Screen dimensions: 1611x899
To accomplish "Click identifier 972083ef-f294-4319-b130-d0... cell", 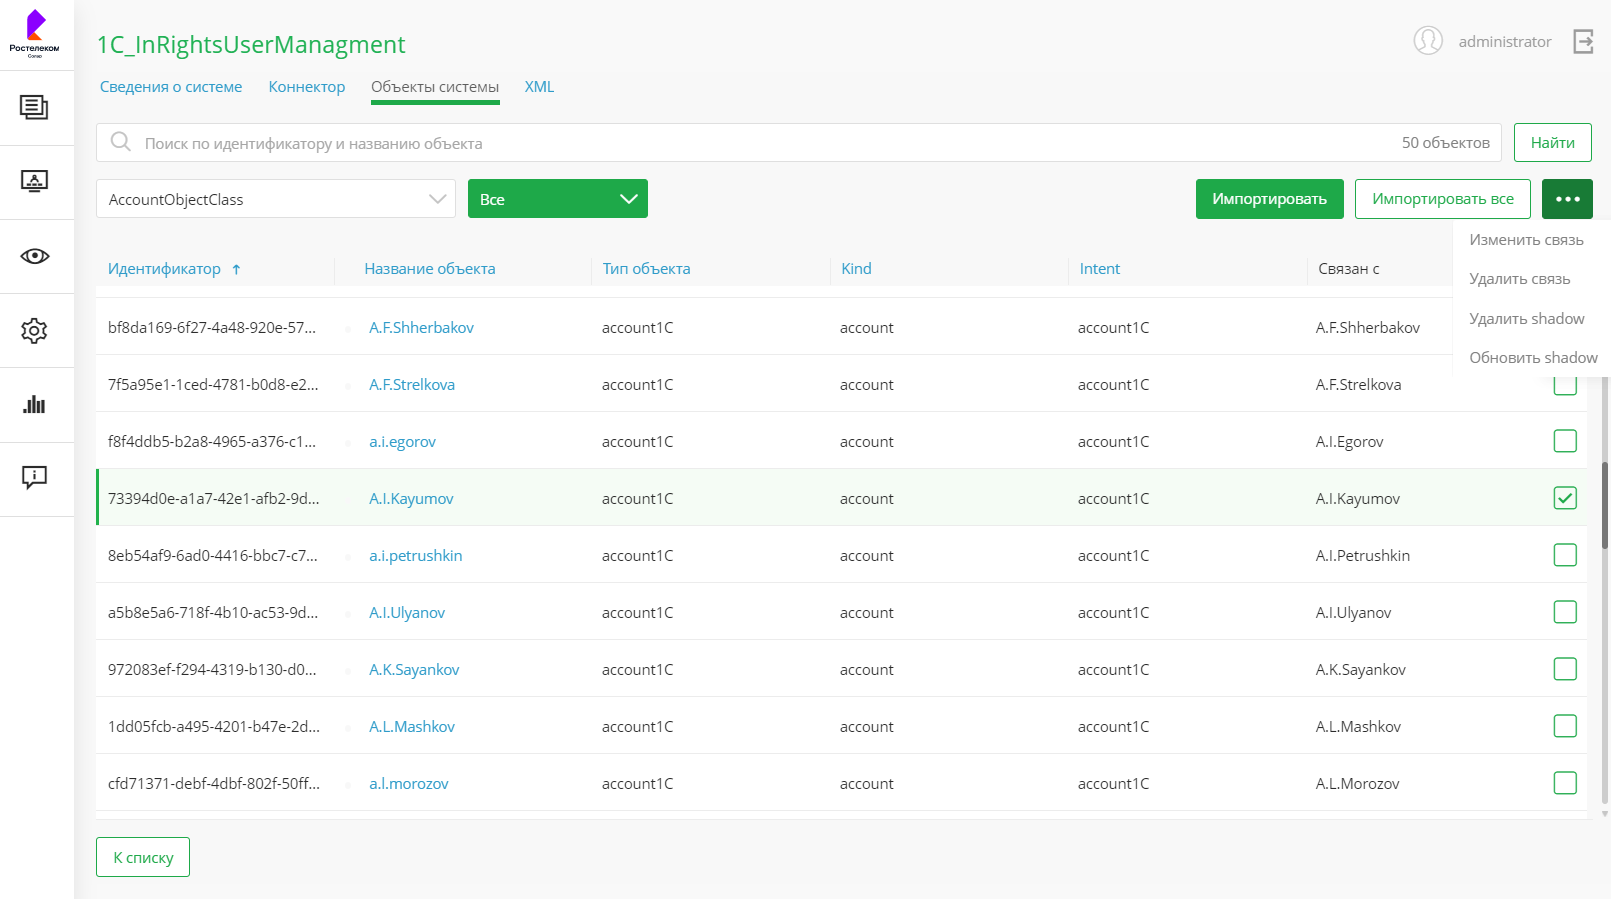I will (x=212, y=670).
